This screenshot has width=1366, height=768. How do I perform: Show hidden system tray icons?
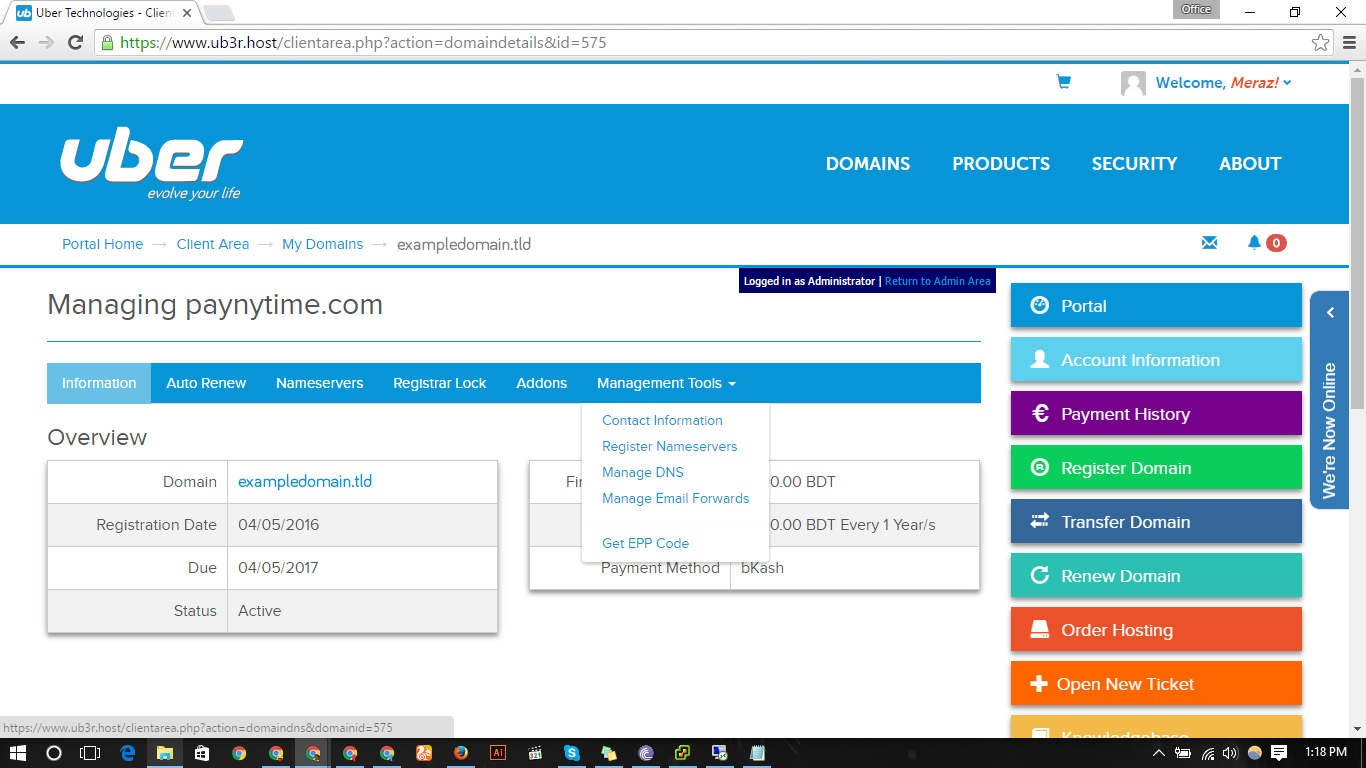point(1159,753)
